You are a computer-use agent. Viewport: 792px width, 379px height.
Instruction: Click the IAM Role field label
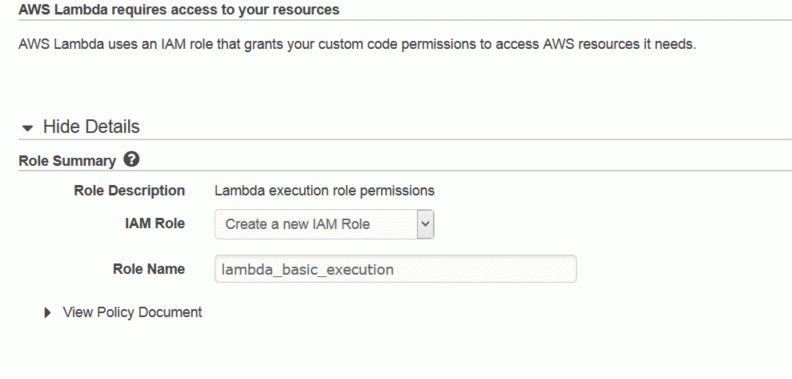pos(155,223)
